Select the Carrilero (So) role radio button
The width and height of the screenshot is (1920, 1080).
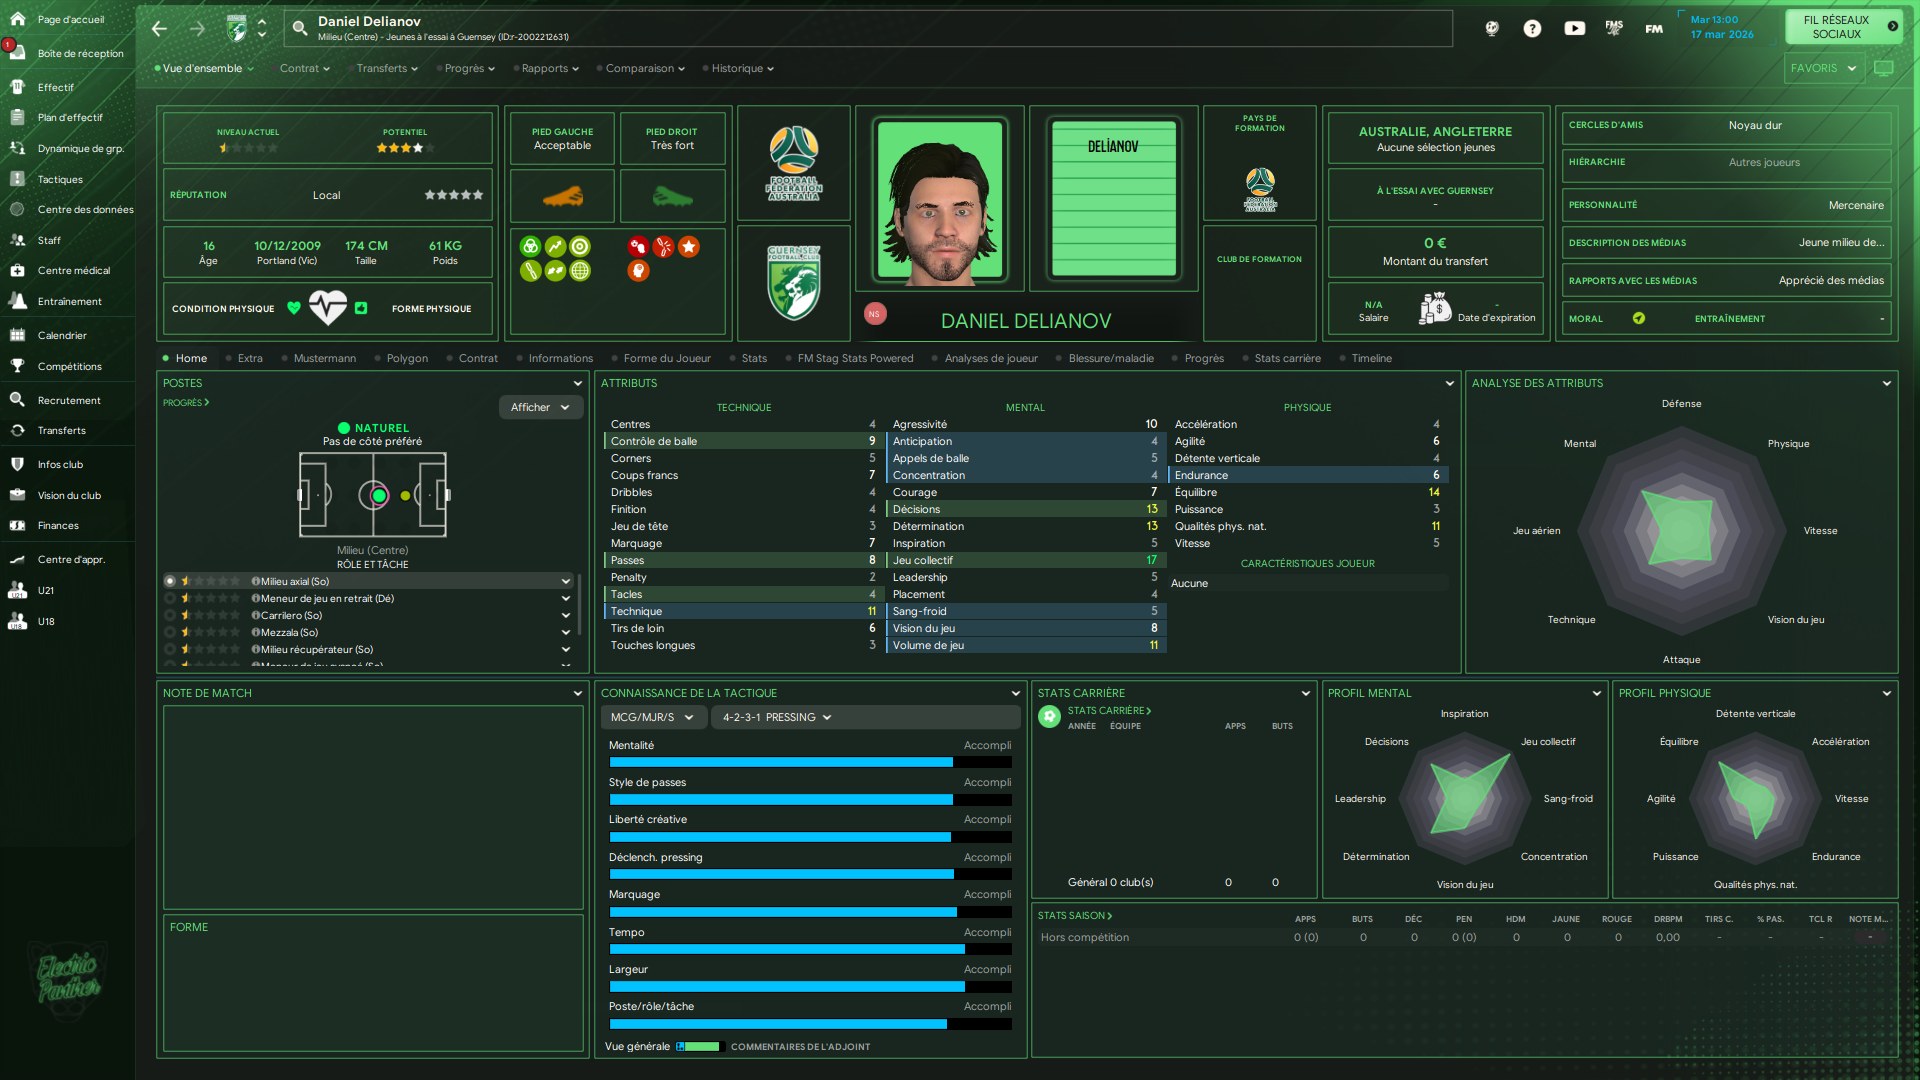point(170,615)
